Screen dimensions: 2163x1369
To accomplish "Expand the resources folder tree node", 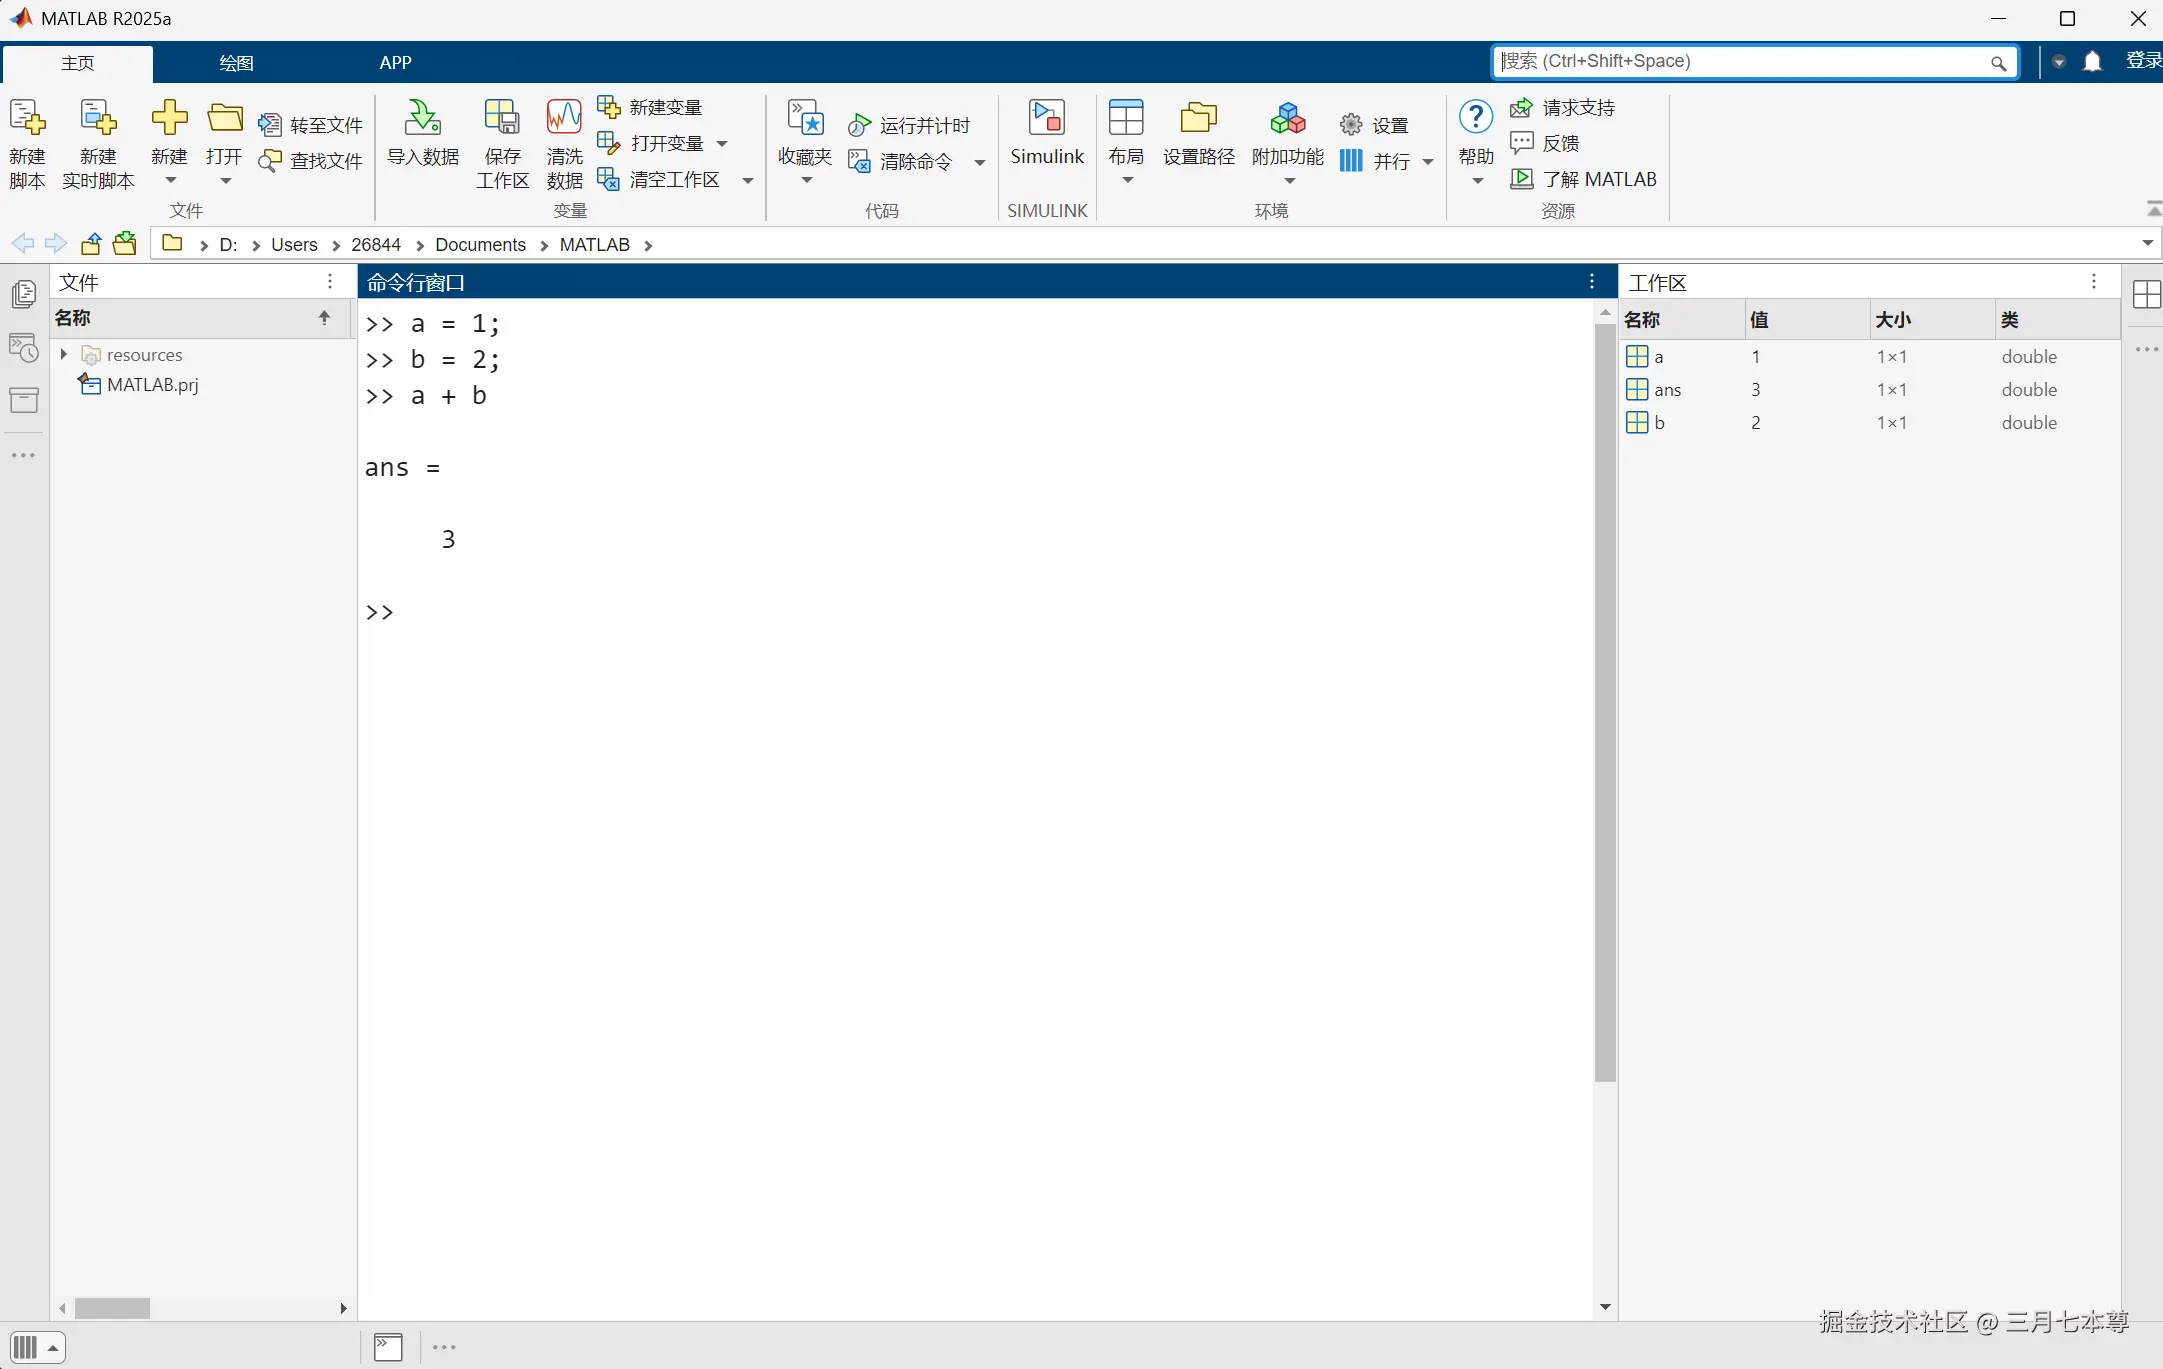I will coord(64,354).
